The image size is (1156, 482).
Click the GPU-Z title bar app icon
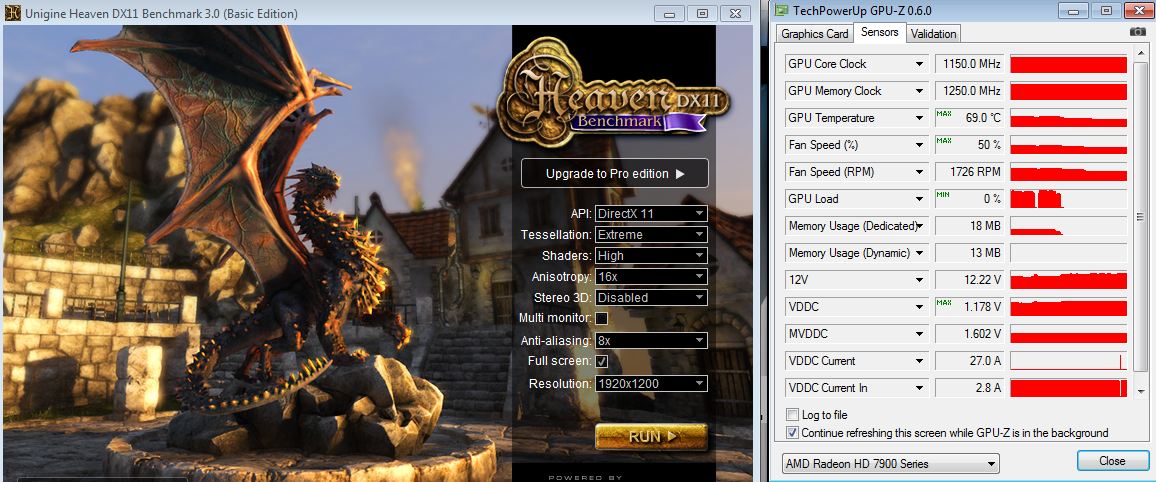click(x=779, y=10)
